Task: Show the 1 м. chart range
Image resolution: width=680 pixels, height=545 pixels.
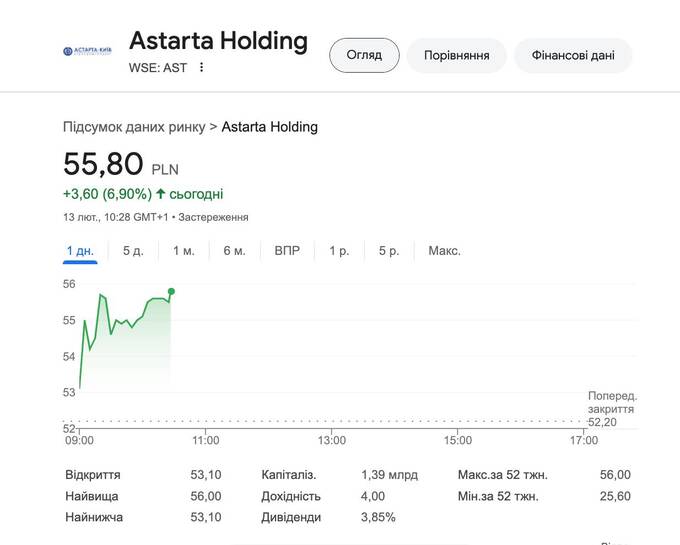Action: pos(183,250)
